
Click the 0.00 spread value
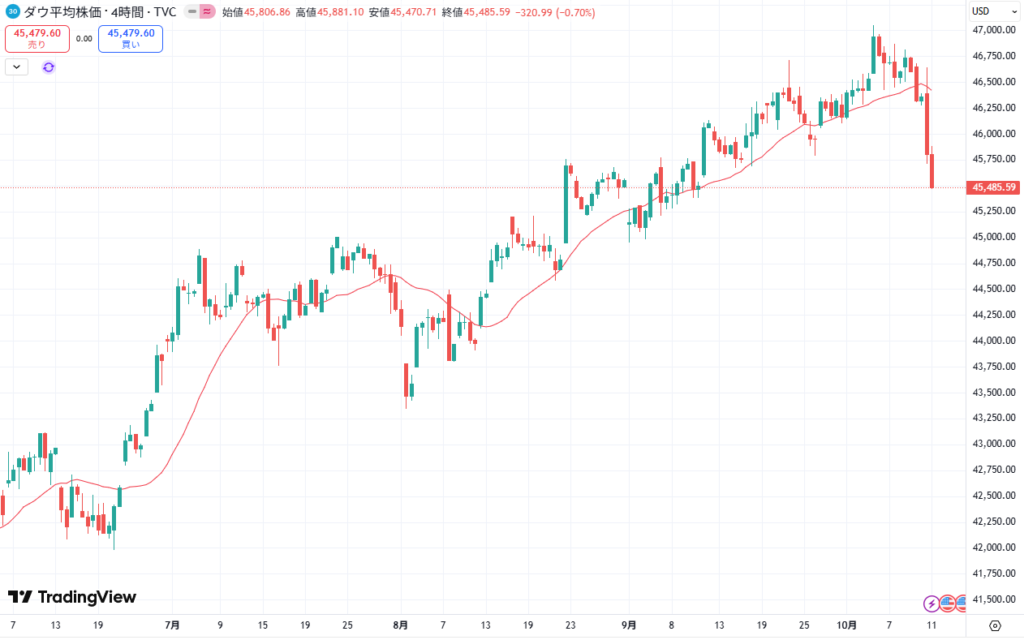coord(84,39)
